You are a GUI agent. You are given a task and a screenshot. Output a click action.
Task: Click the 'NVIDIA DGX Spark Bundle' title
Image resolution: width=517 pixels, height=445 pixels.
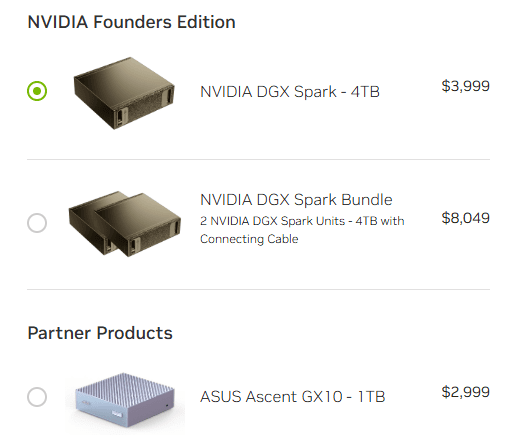(296, 200)
